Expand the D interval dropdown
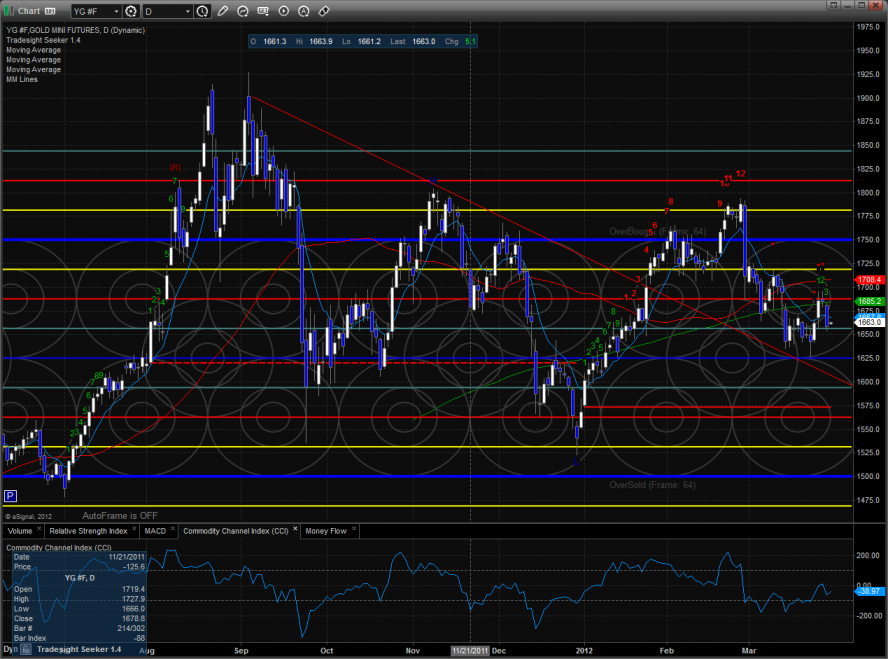The width and height of the screenshot is (888, 659). [187, 12]
